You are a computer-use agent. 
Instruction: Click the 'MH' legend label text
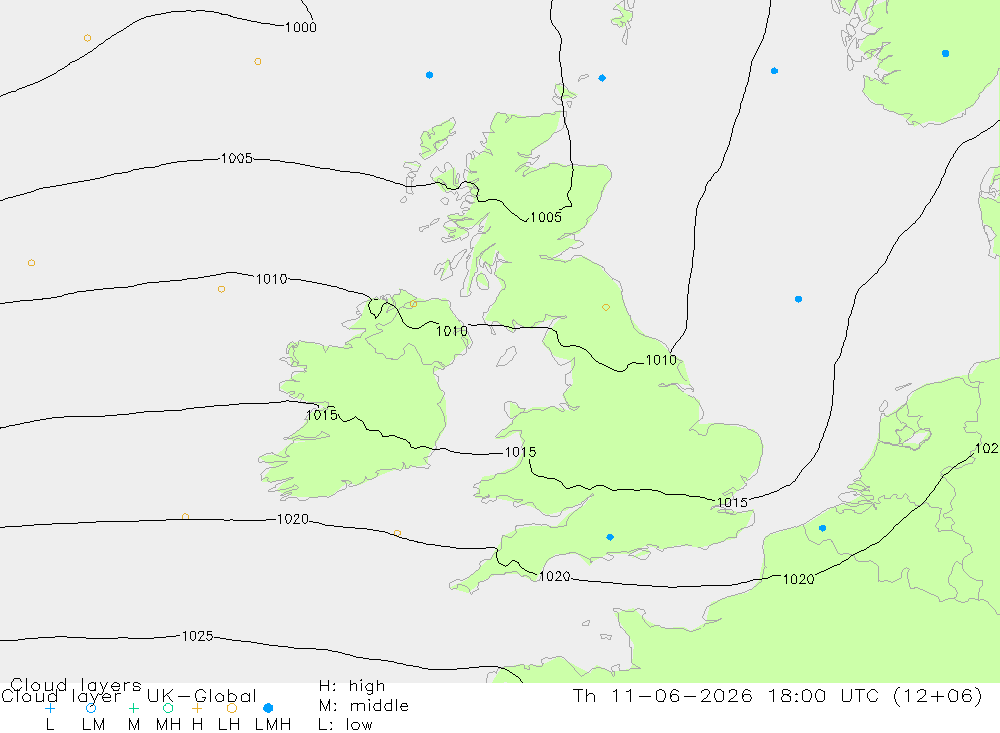pos(168,725)
